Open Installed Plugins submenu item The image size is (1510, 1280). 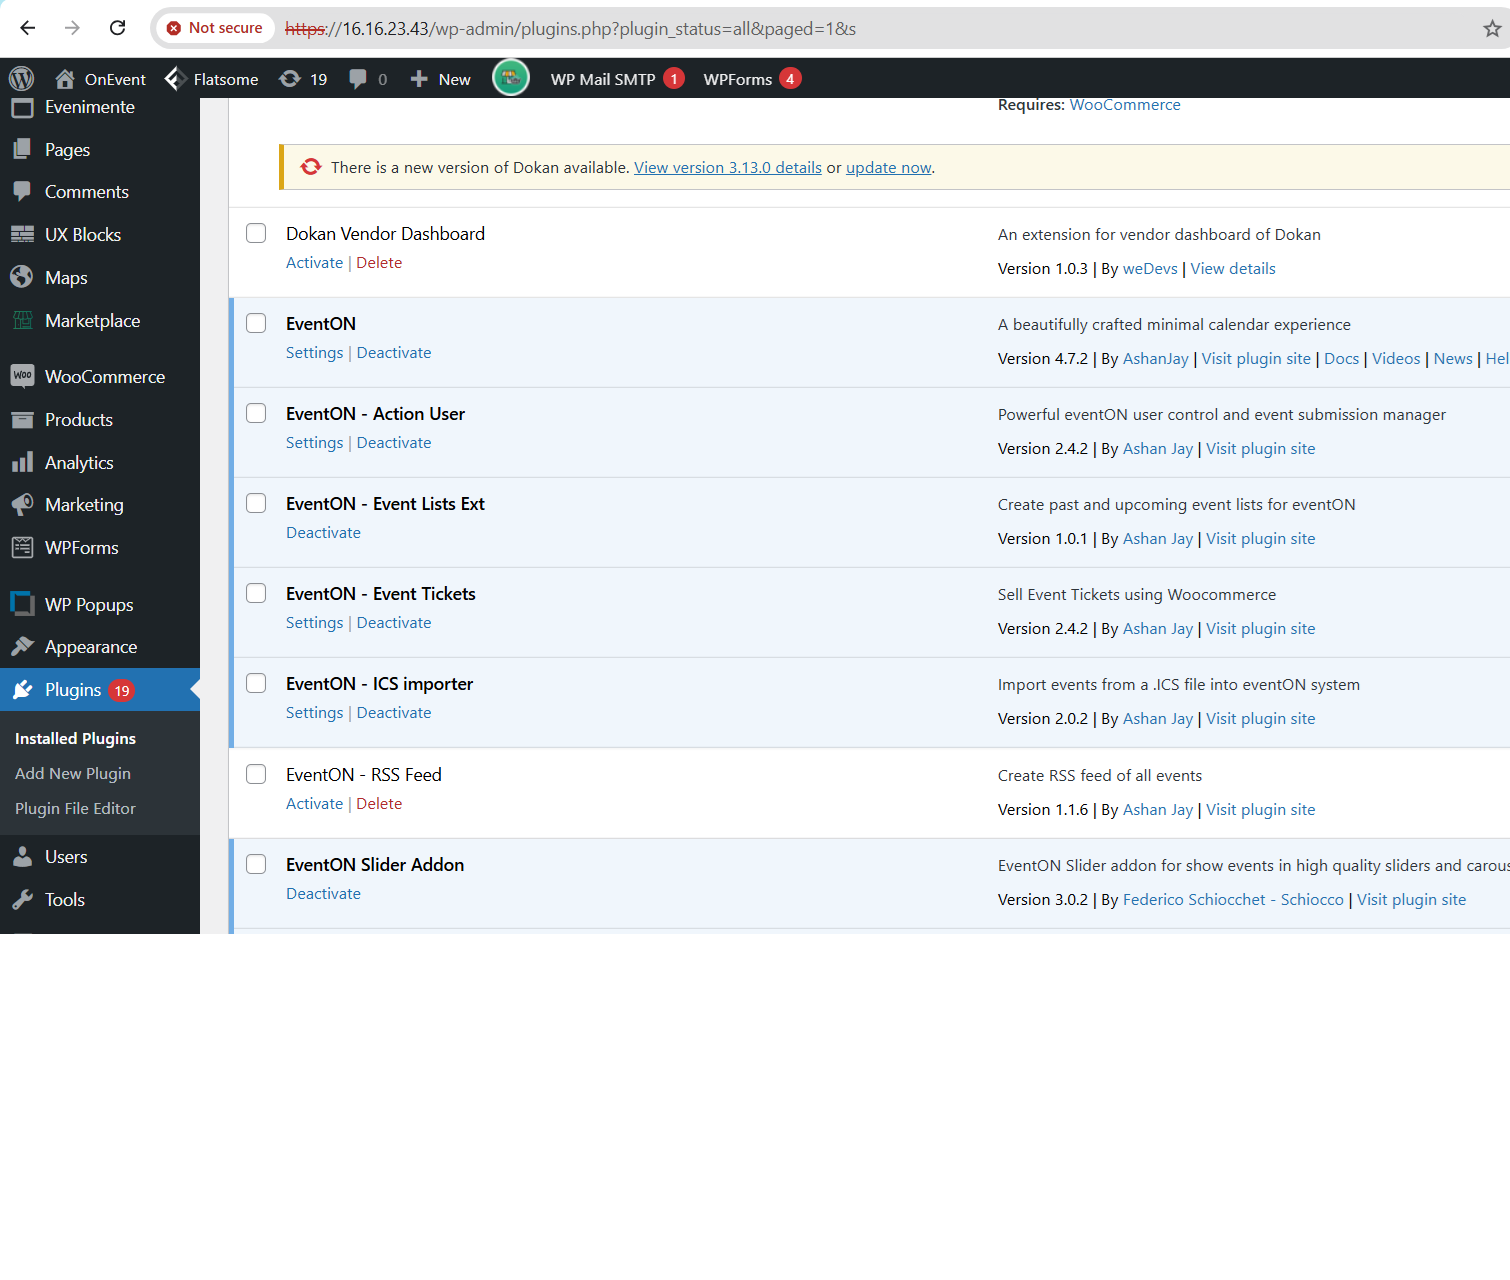tap(75, 739)
